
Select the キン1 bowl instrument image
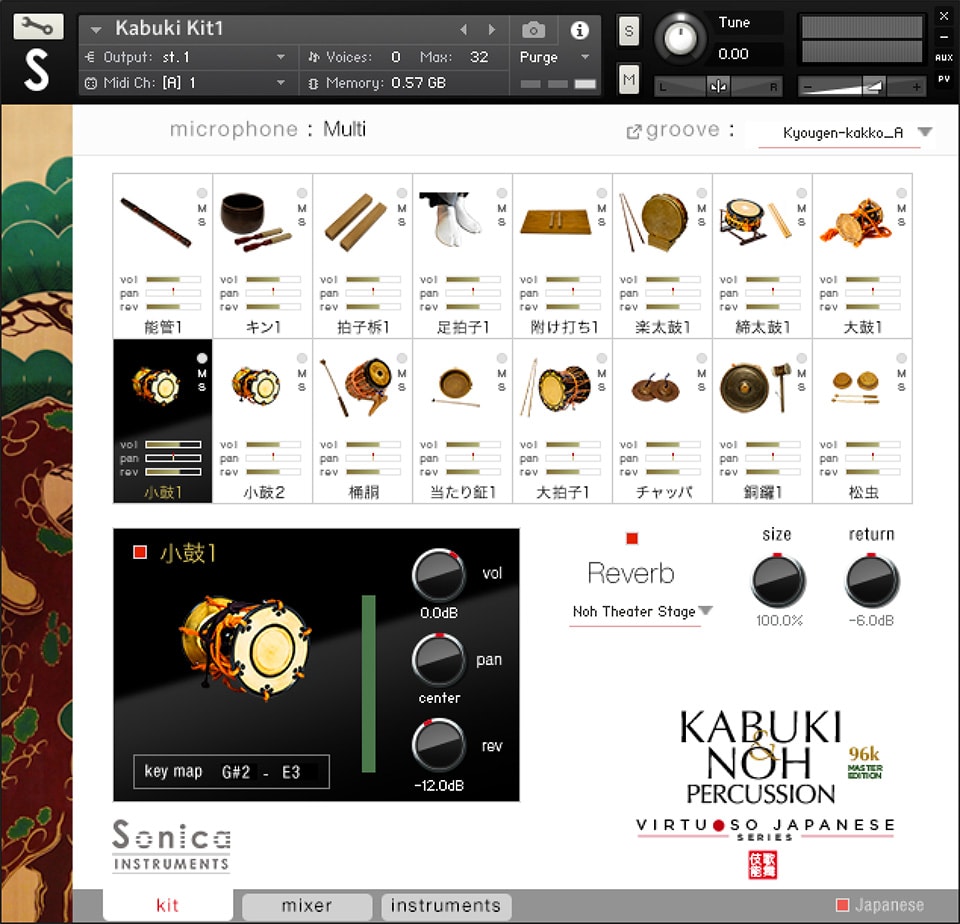pyautogui.click(x=255, y=222)
